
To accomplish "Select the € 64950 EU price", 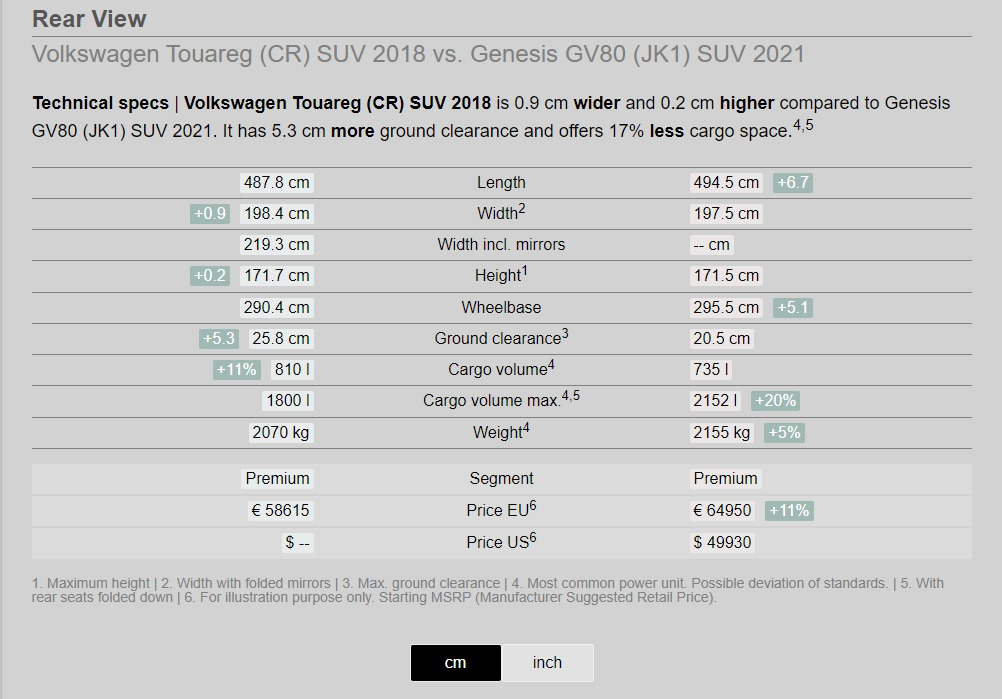I will click(x=722, y=511).
